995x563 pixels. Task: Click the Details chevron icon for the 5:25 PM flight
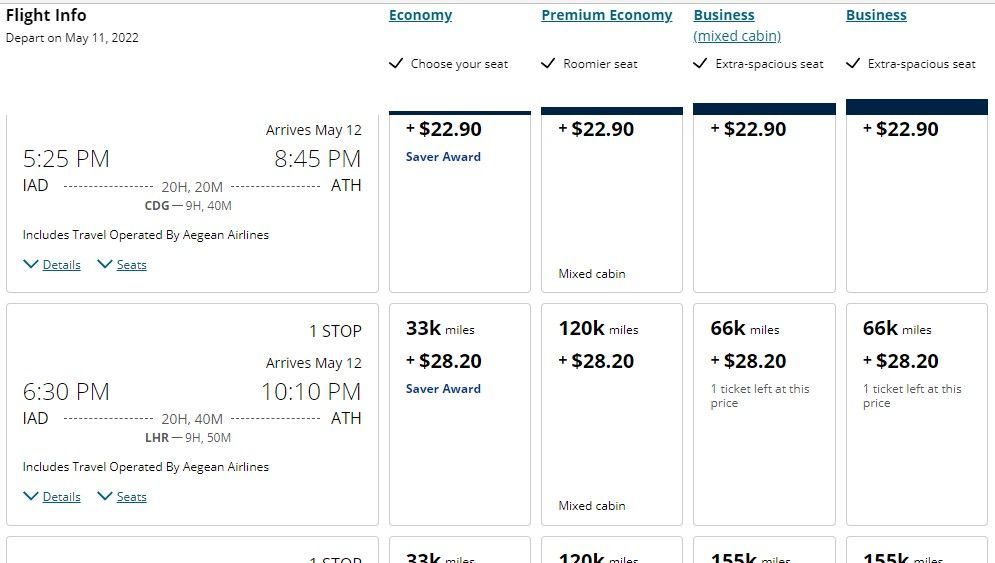point(31,264)
